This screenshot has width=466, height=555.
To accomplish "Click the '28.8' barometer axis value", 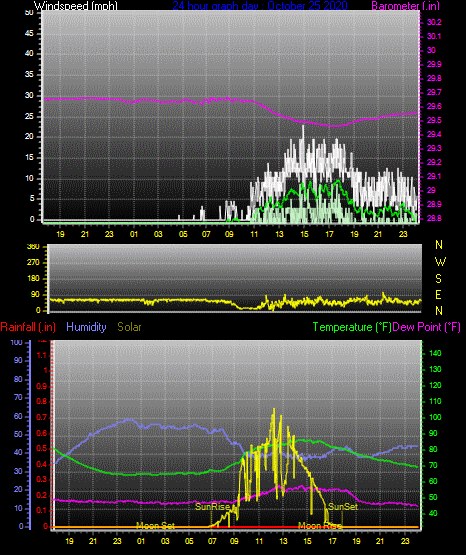I will click(x=434, y=218).
